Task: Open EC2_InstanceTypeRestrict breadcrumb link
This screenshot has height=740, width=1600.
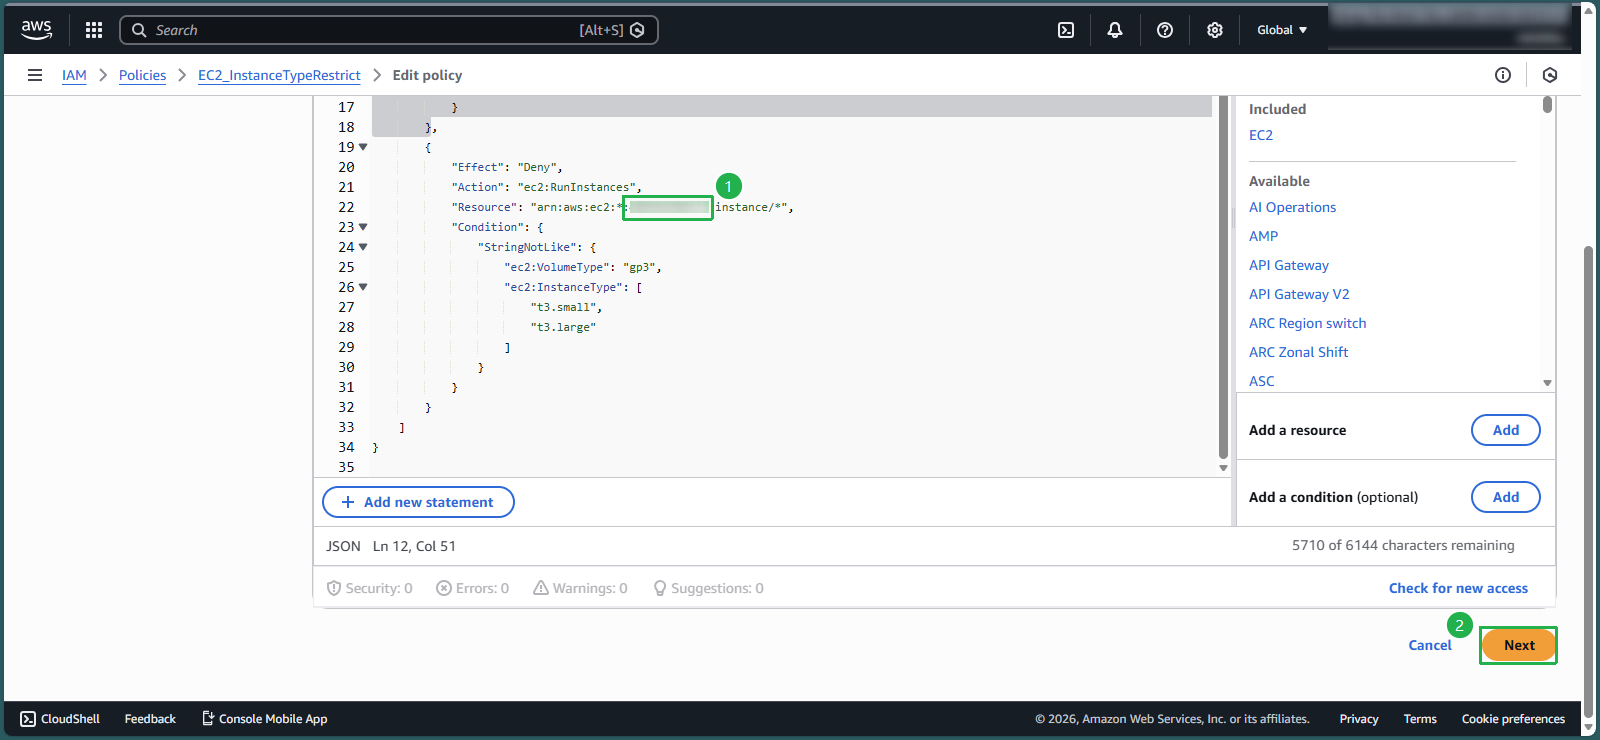Action: click(279, 75)
